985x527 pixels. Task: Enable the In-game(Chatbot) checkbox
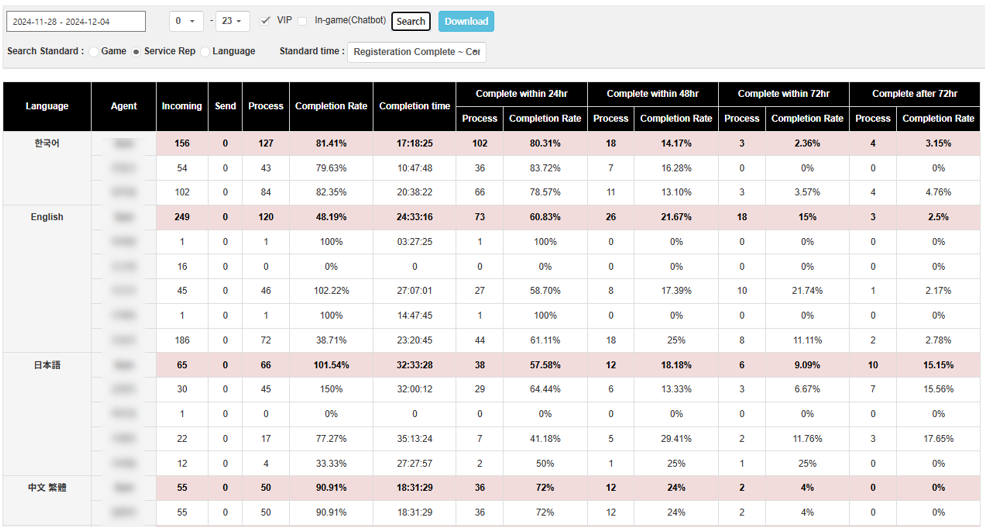tap(303, 20)
